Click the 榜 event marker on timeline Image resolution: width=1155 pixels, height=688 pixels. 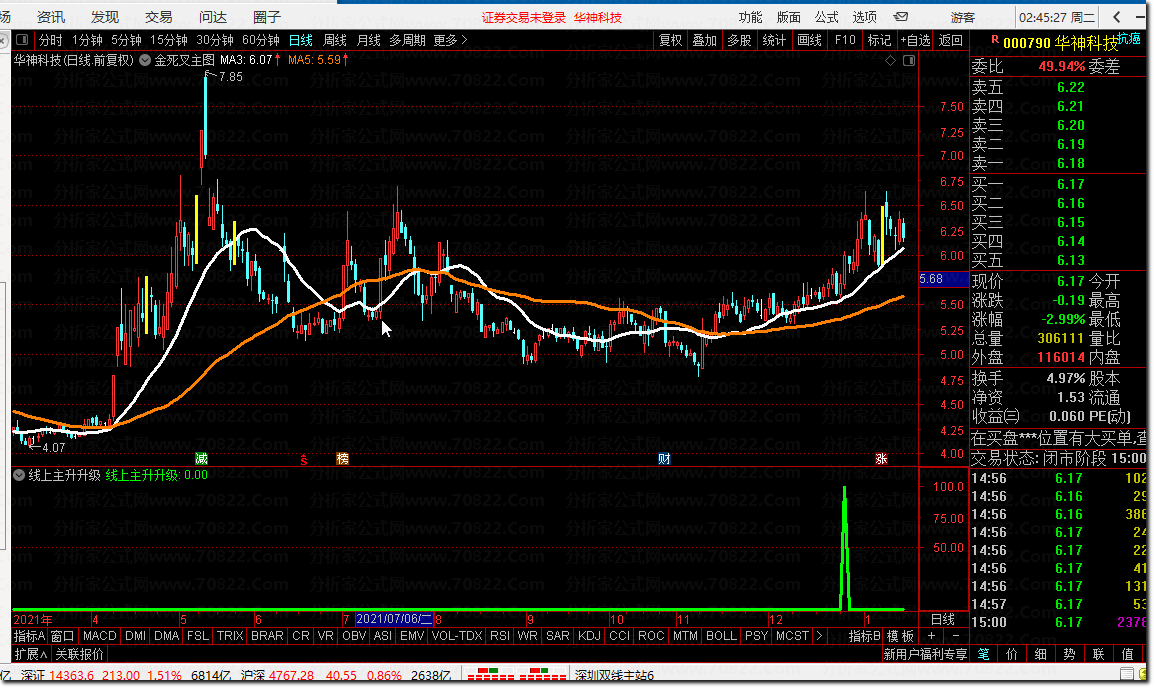(343, 459)
